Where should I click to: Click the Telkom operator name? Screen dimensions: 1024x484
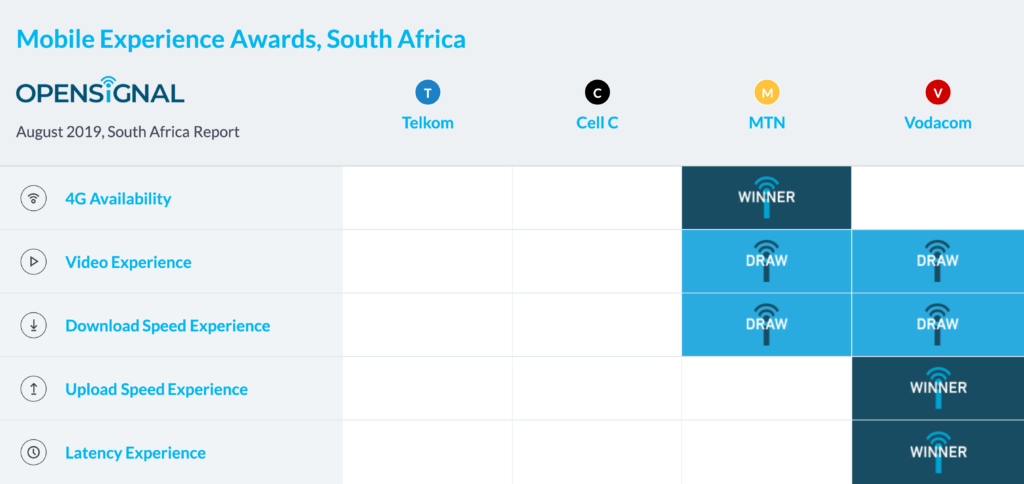[427, 123]
